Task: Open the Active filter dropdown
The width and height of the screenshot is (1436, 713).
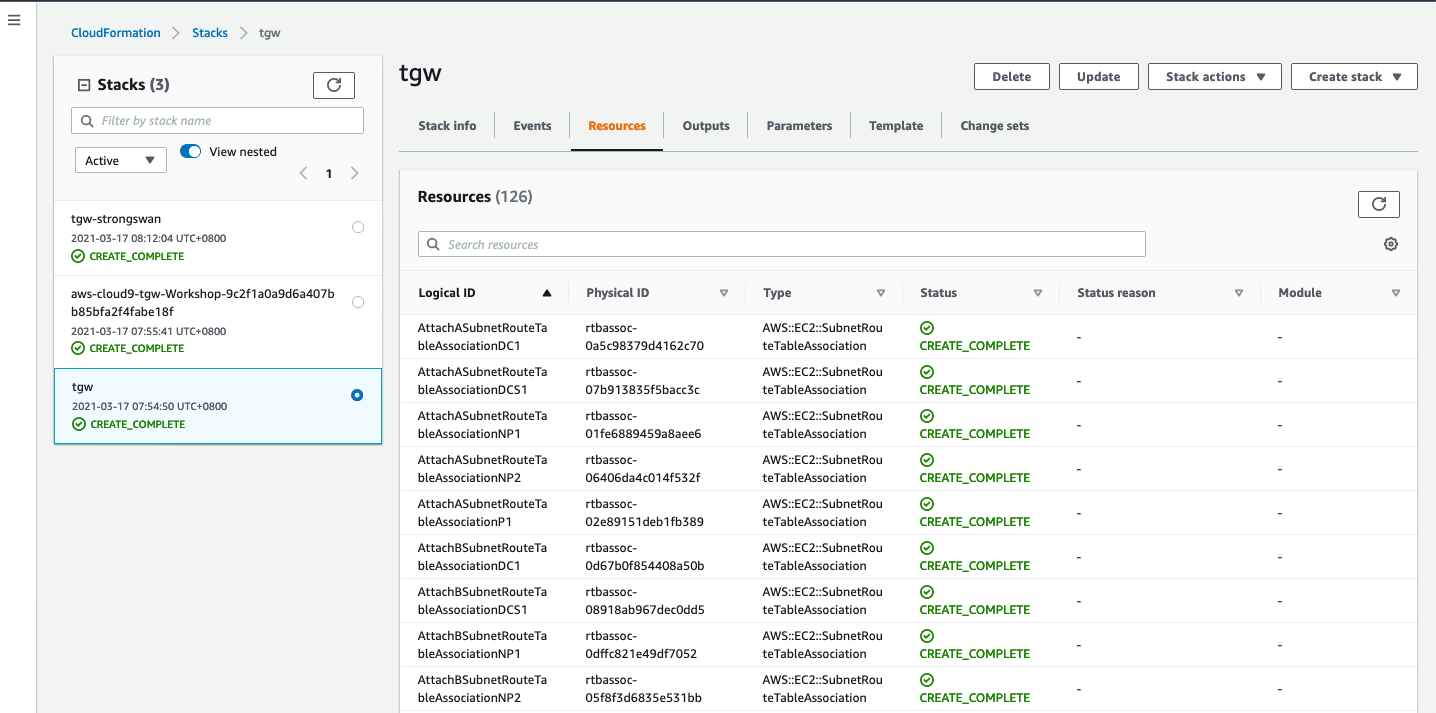Action: (121, 160)
